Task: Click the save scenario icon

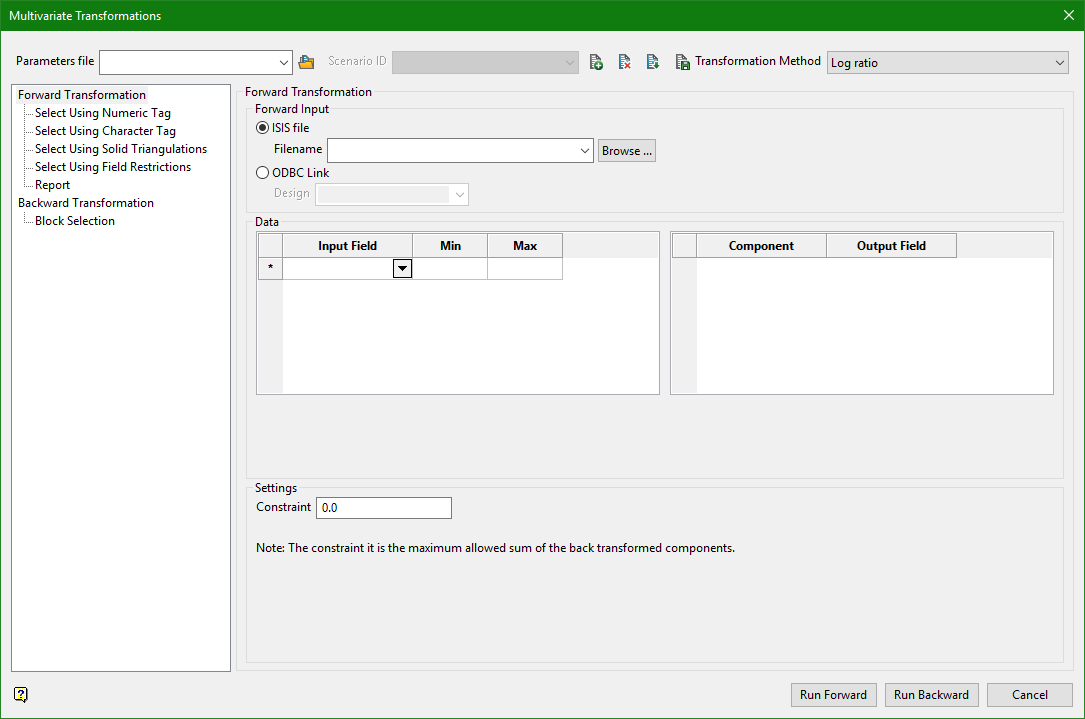Action: pyautogui.click(x=682, y=62)
